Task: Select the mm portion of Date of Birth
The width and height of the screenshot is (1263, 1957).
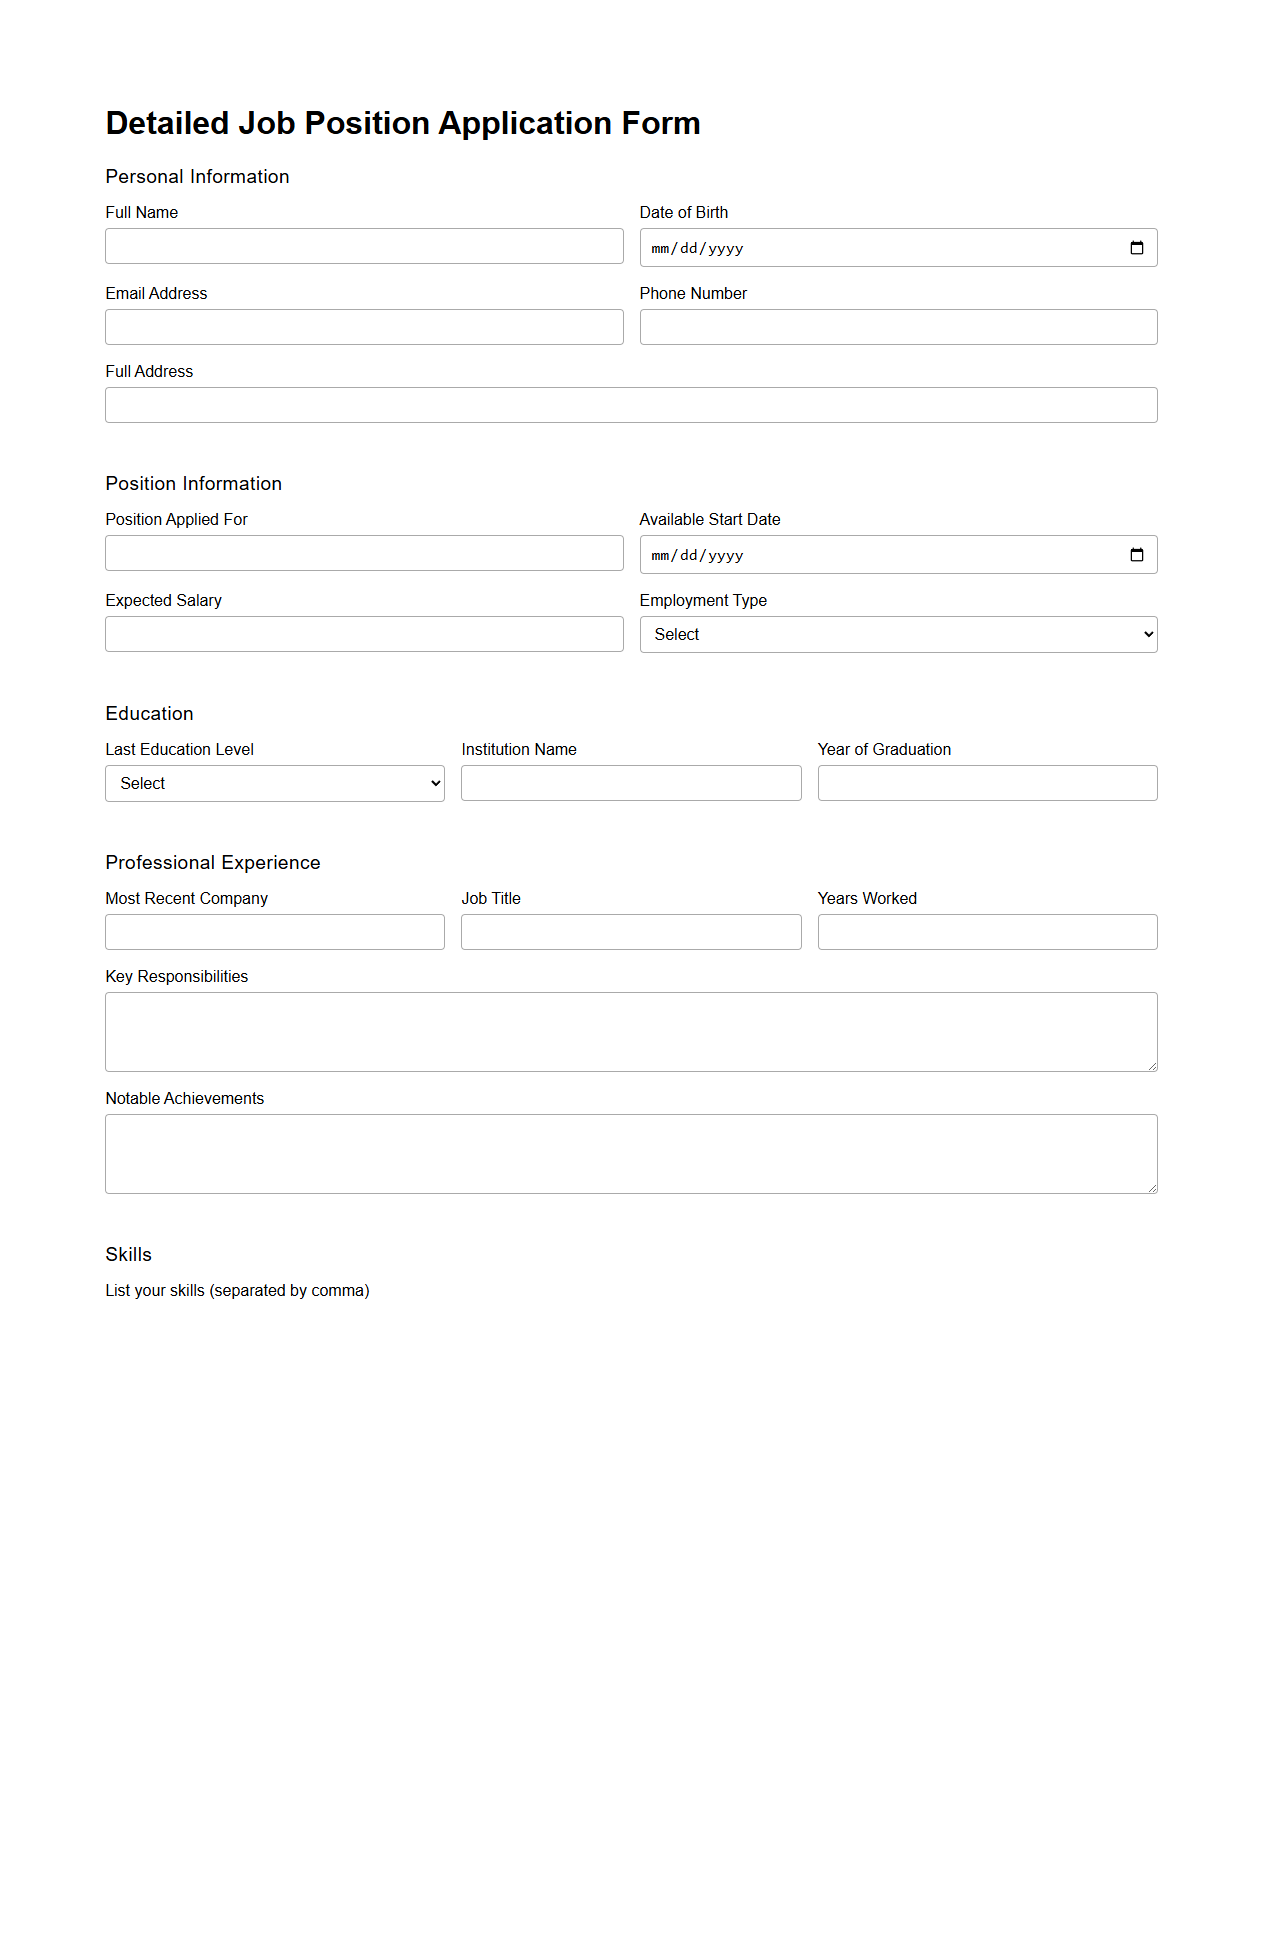Action: (660, 247)
